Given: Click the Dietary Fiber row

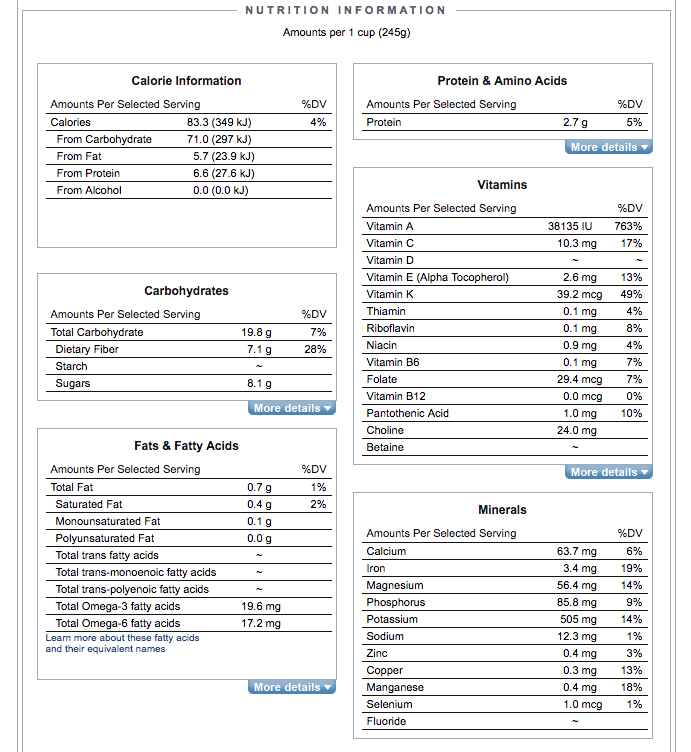Looking at the screenshot, I should point(188,349).
